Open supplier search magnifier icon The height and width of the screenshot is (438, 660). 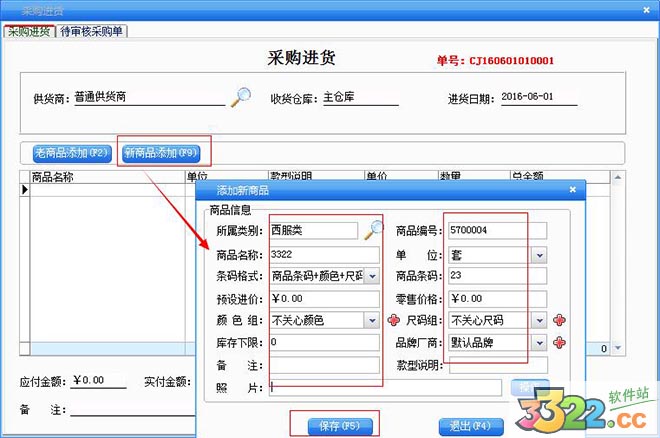click(241, 97)
